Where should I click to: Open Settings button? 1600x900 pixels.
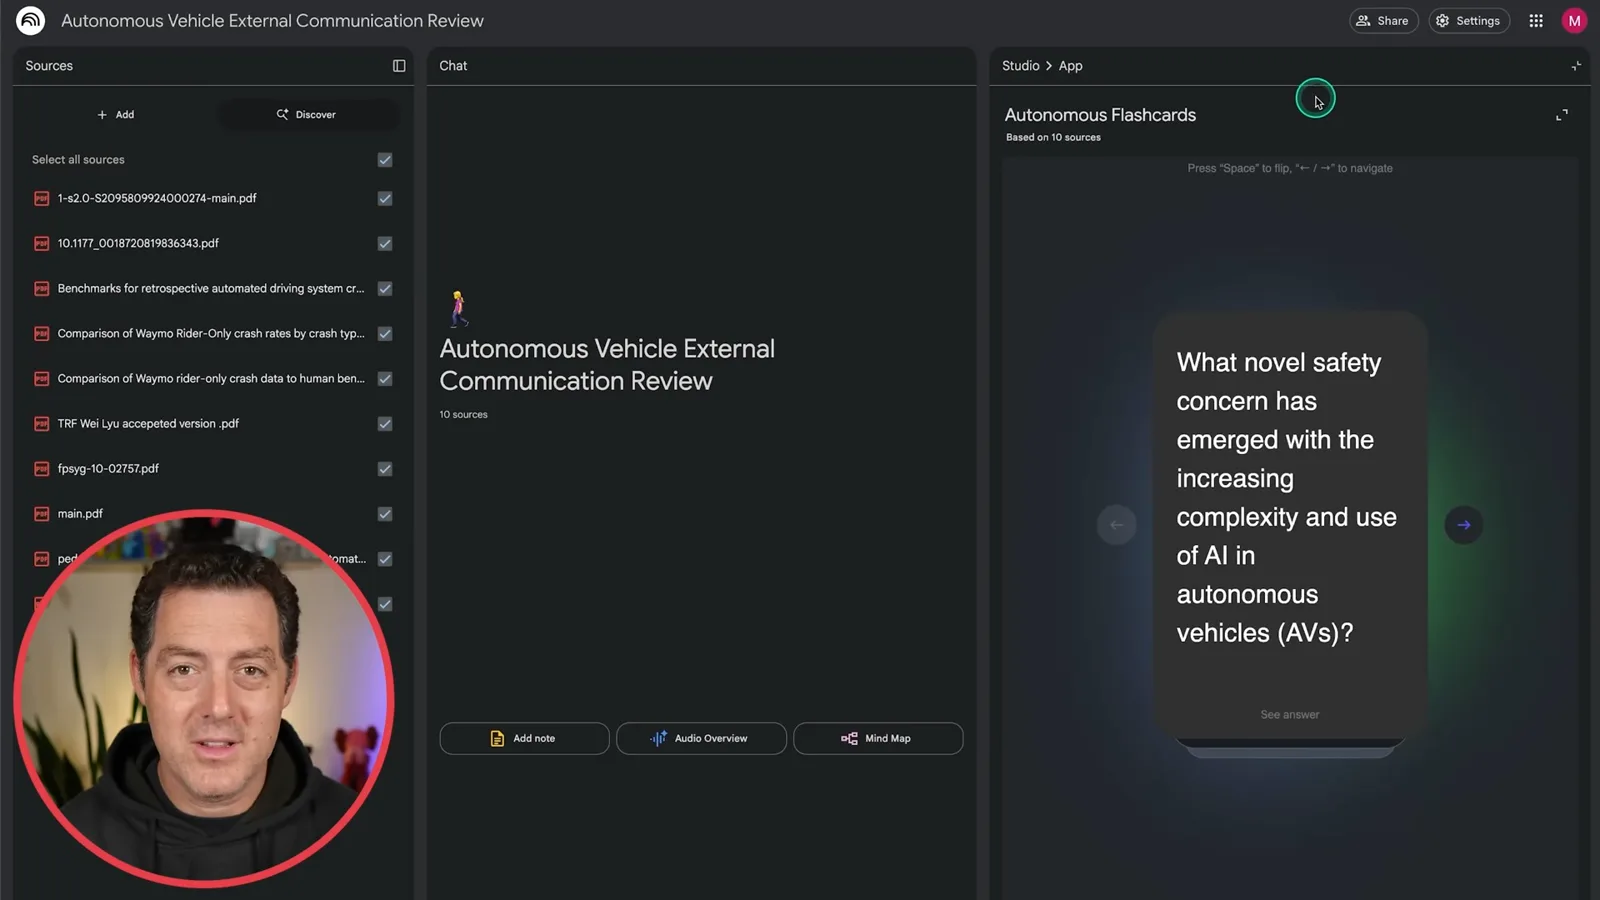coord(1468,20)
